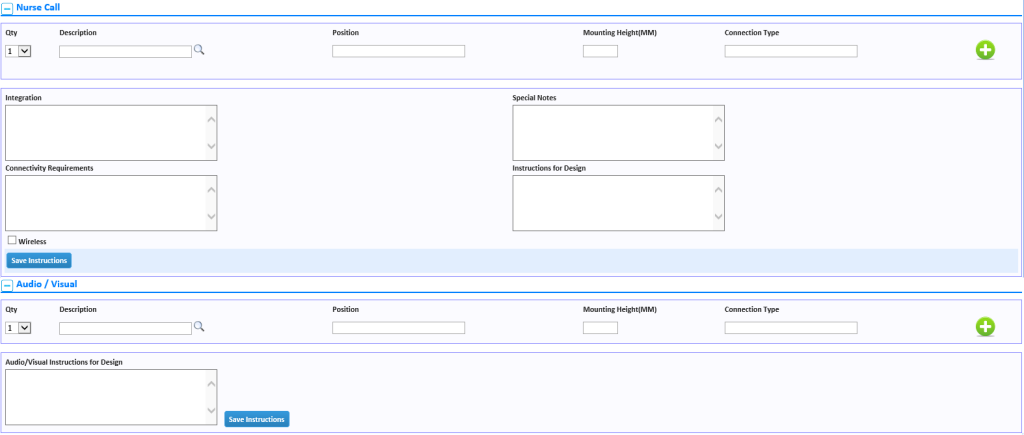Image resolution: width=1024 pixels, height=435 pixels.
Task: Add Audio / Visual item with green plus
Action: tap(985, 327)
